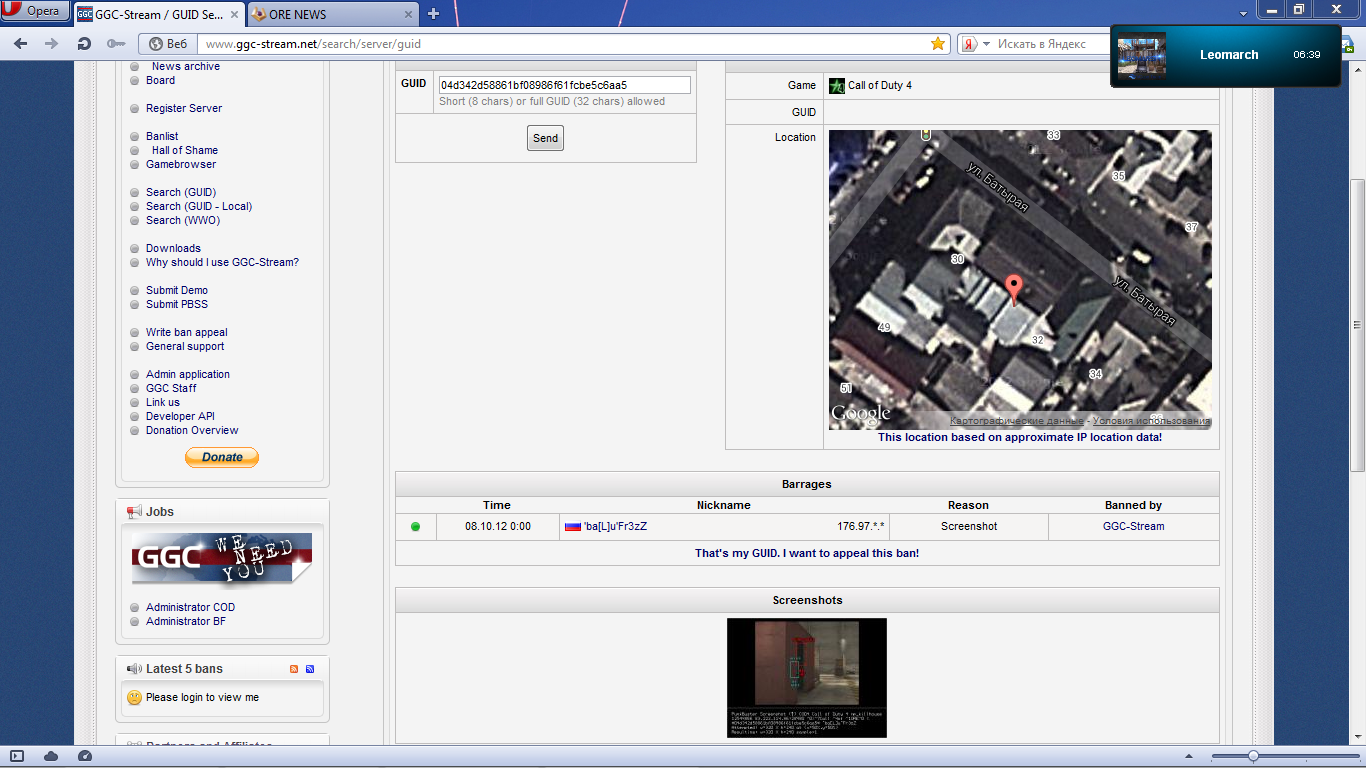
Task: Open the Условия использования map link
Action: click(x=1151, y=421)
